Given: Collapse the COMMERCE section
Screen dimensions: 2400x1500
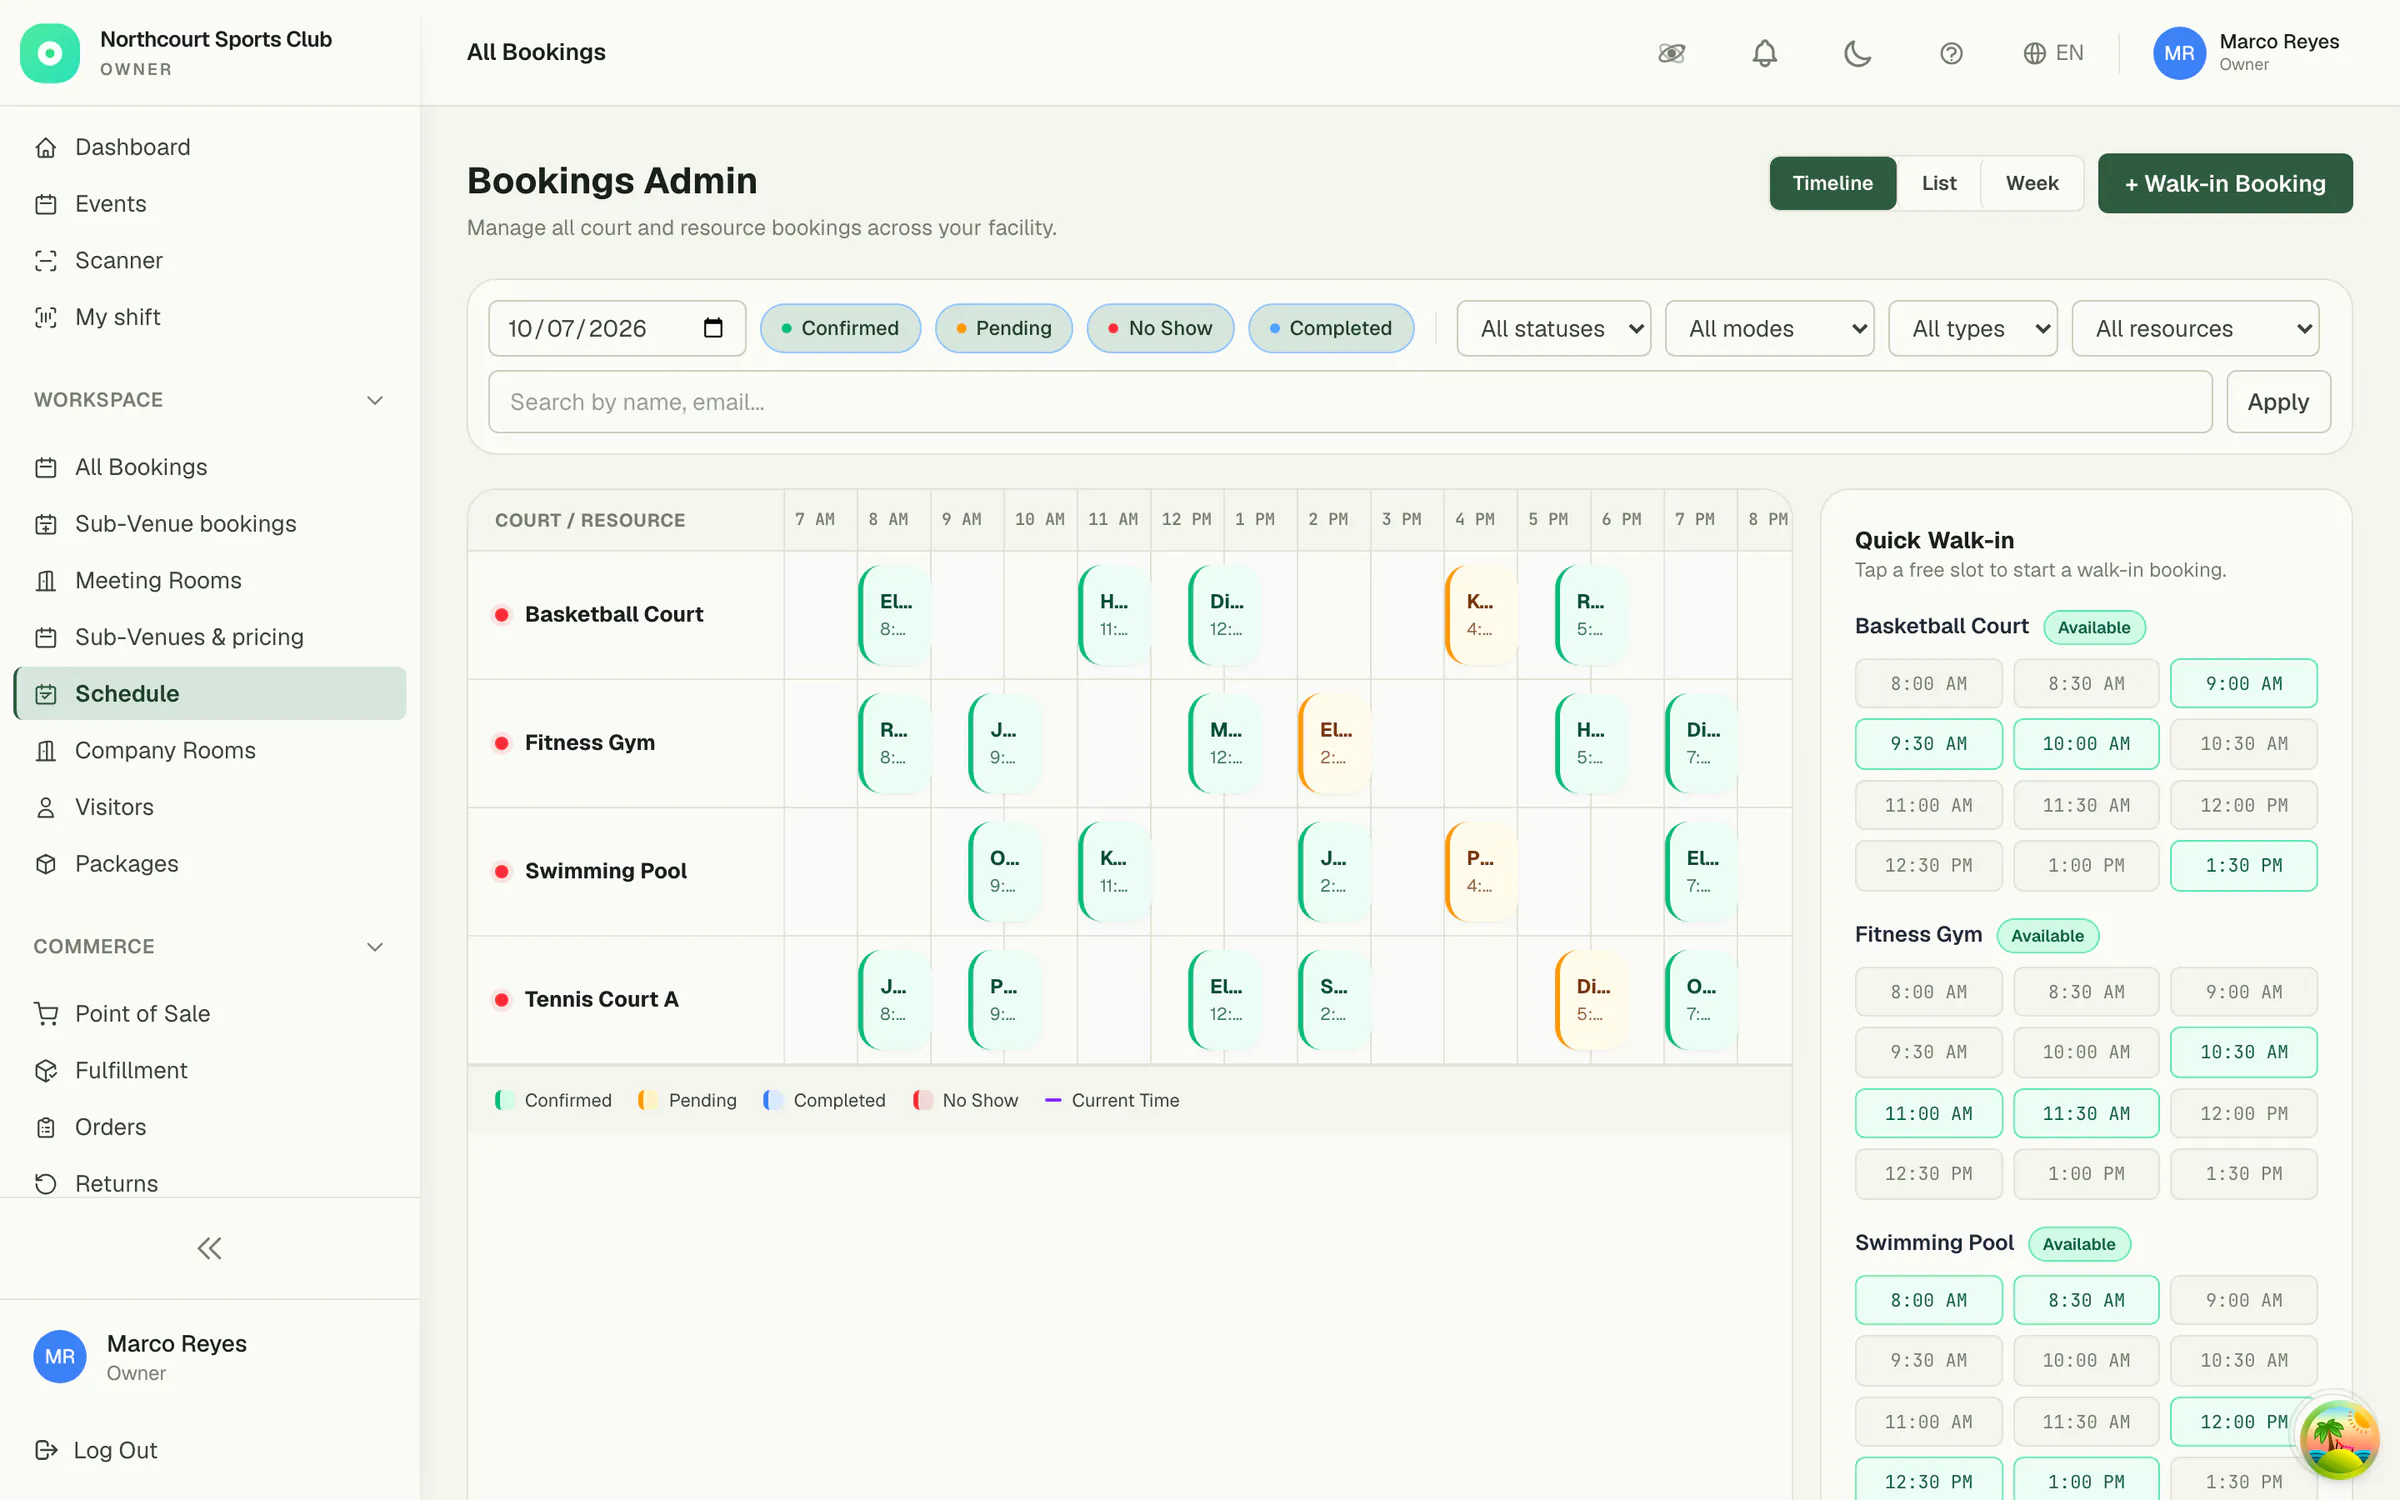Looking at the screenshot, I should click(375, 947).
